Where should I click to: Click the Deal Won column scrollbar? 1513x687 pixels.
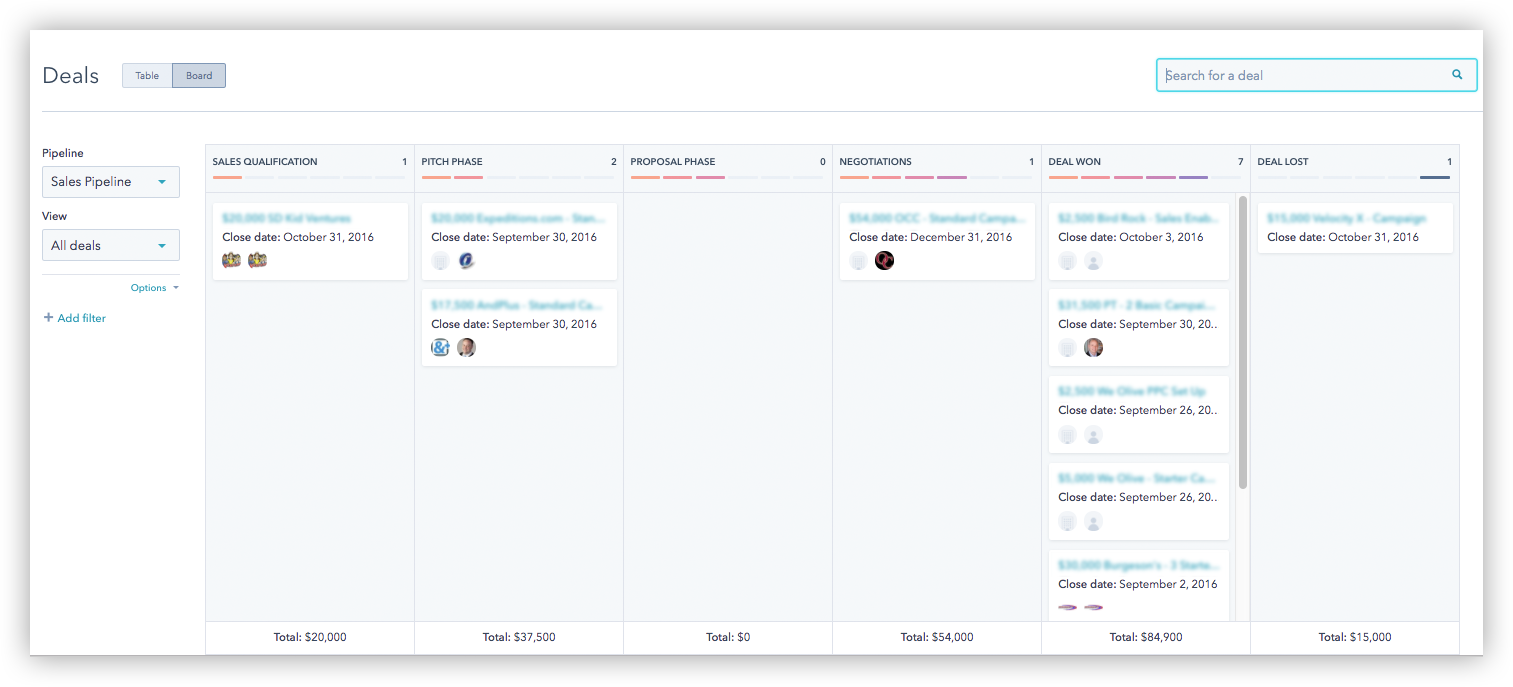(1243, 342)
